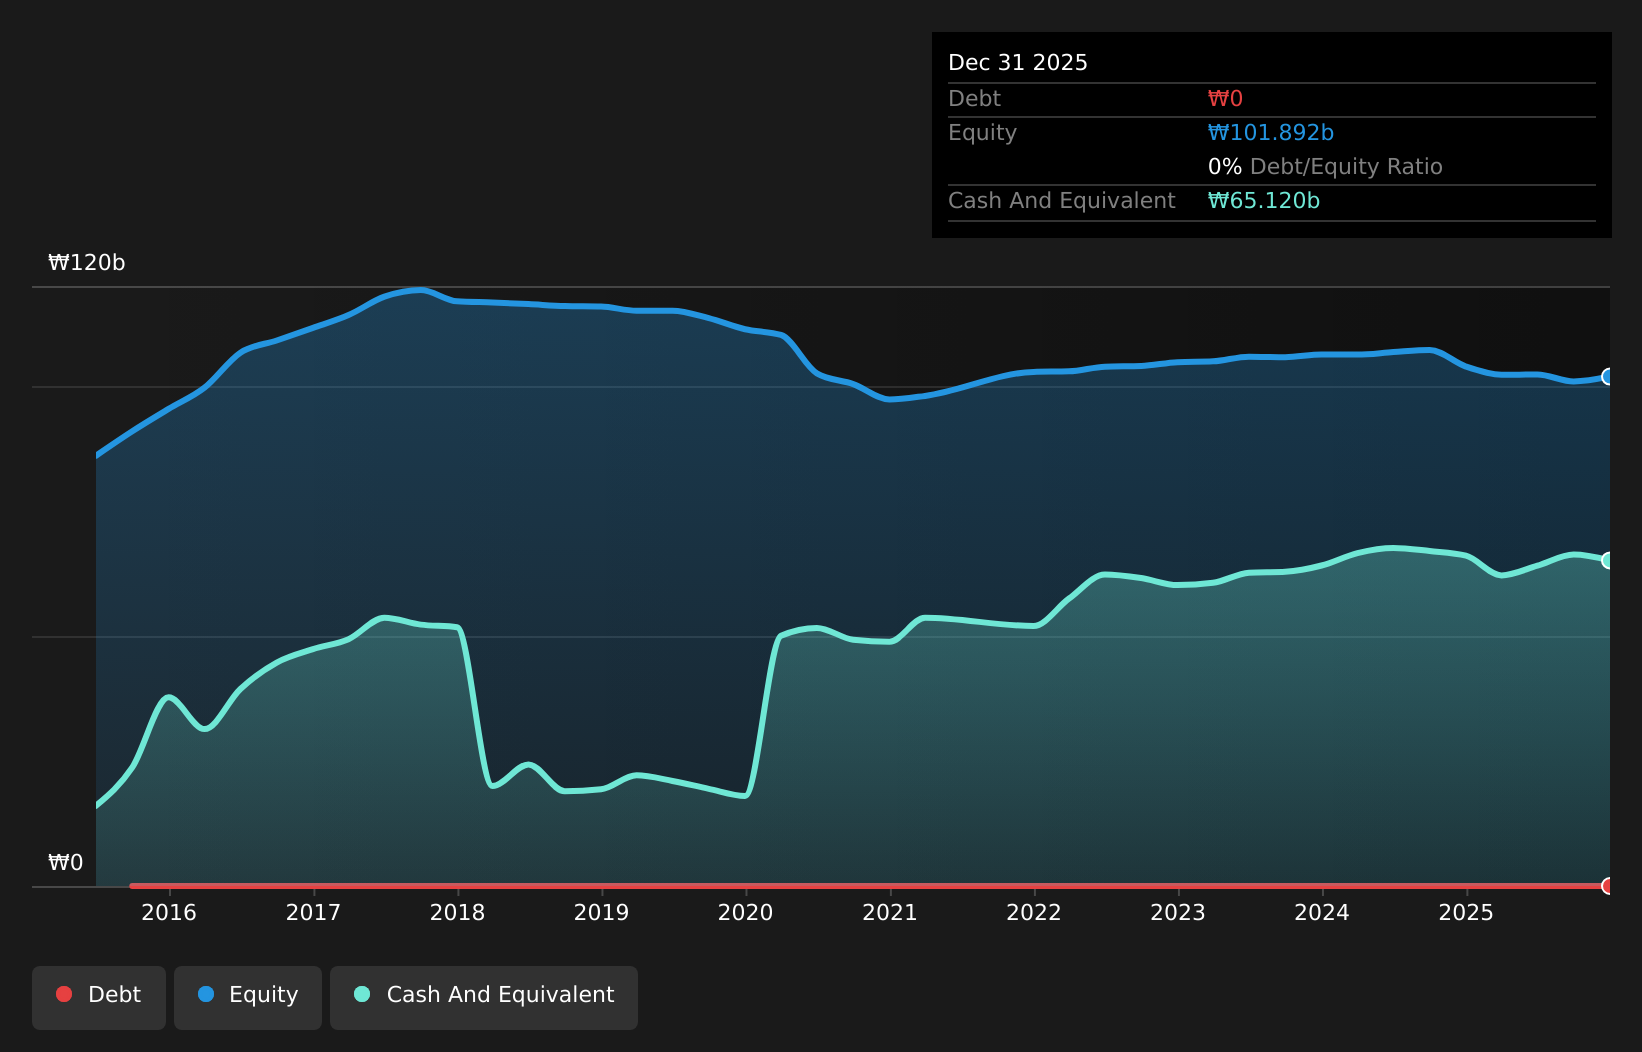Click the Dec 31 2025 tooltip date
The height and width of the screenshot is (1052, 1642).
pos(1018,63)
